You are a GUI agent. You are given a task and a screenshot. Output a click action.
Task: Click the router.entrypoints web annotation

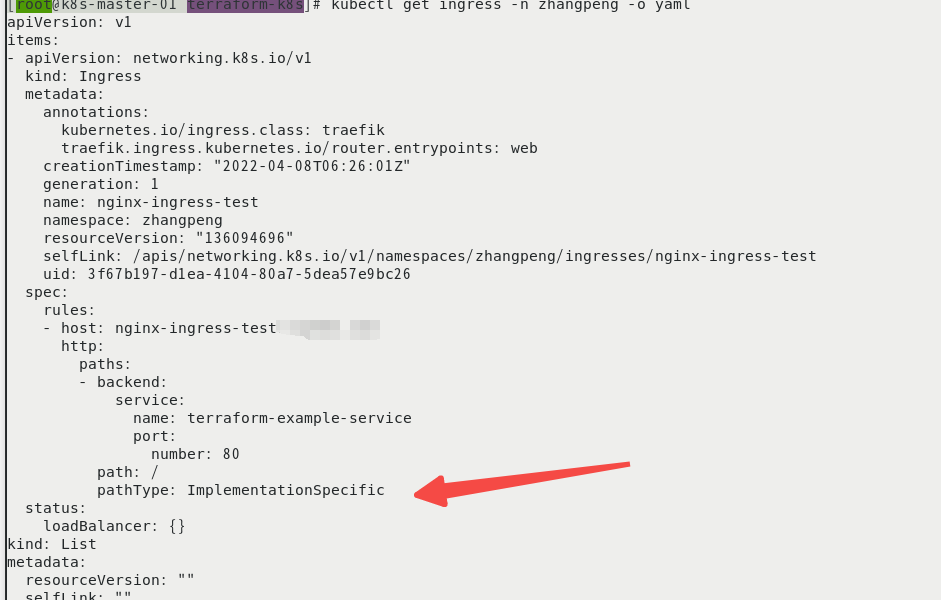pyautogui.click(x=299, y=148)
